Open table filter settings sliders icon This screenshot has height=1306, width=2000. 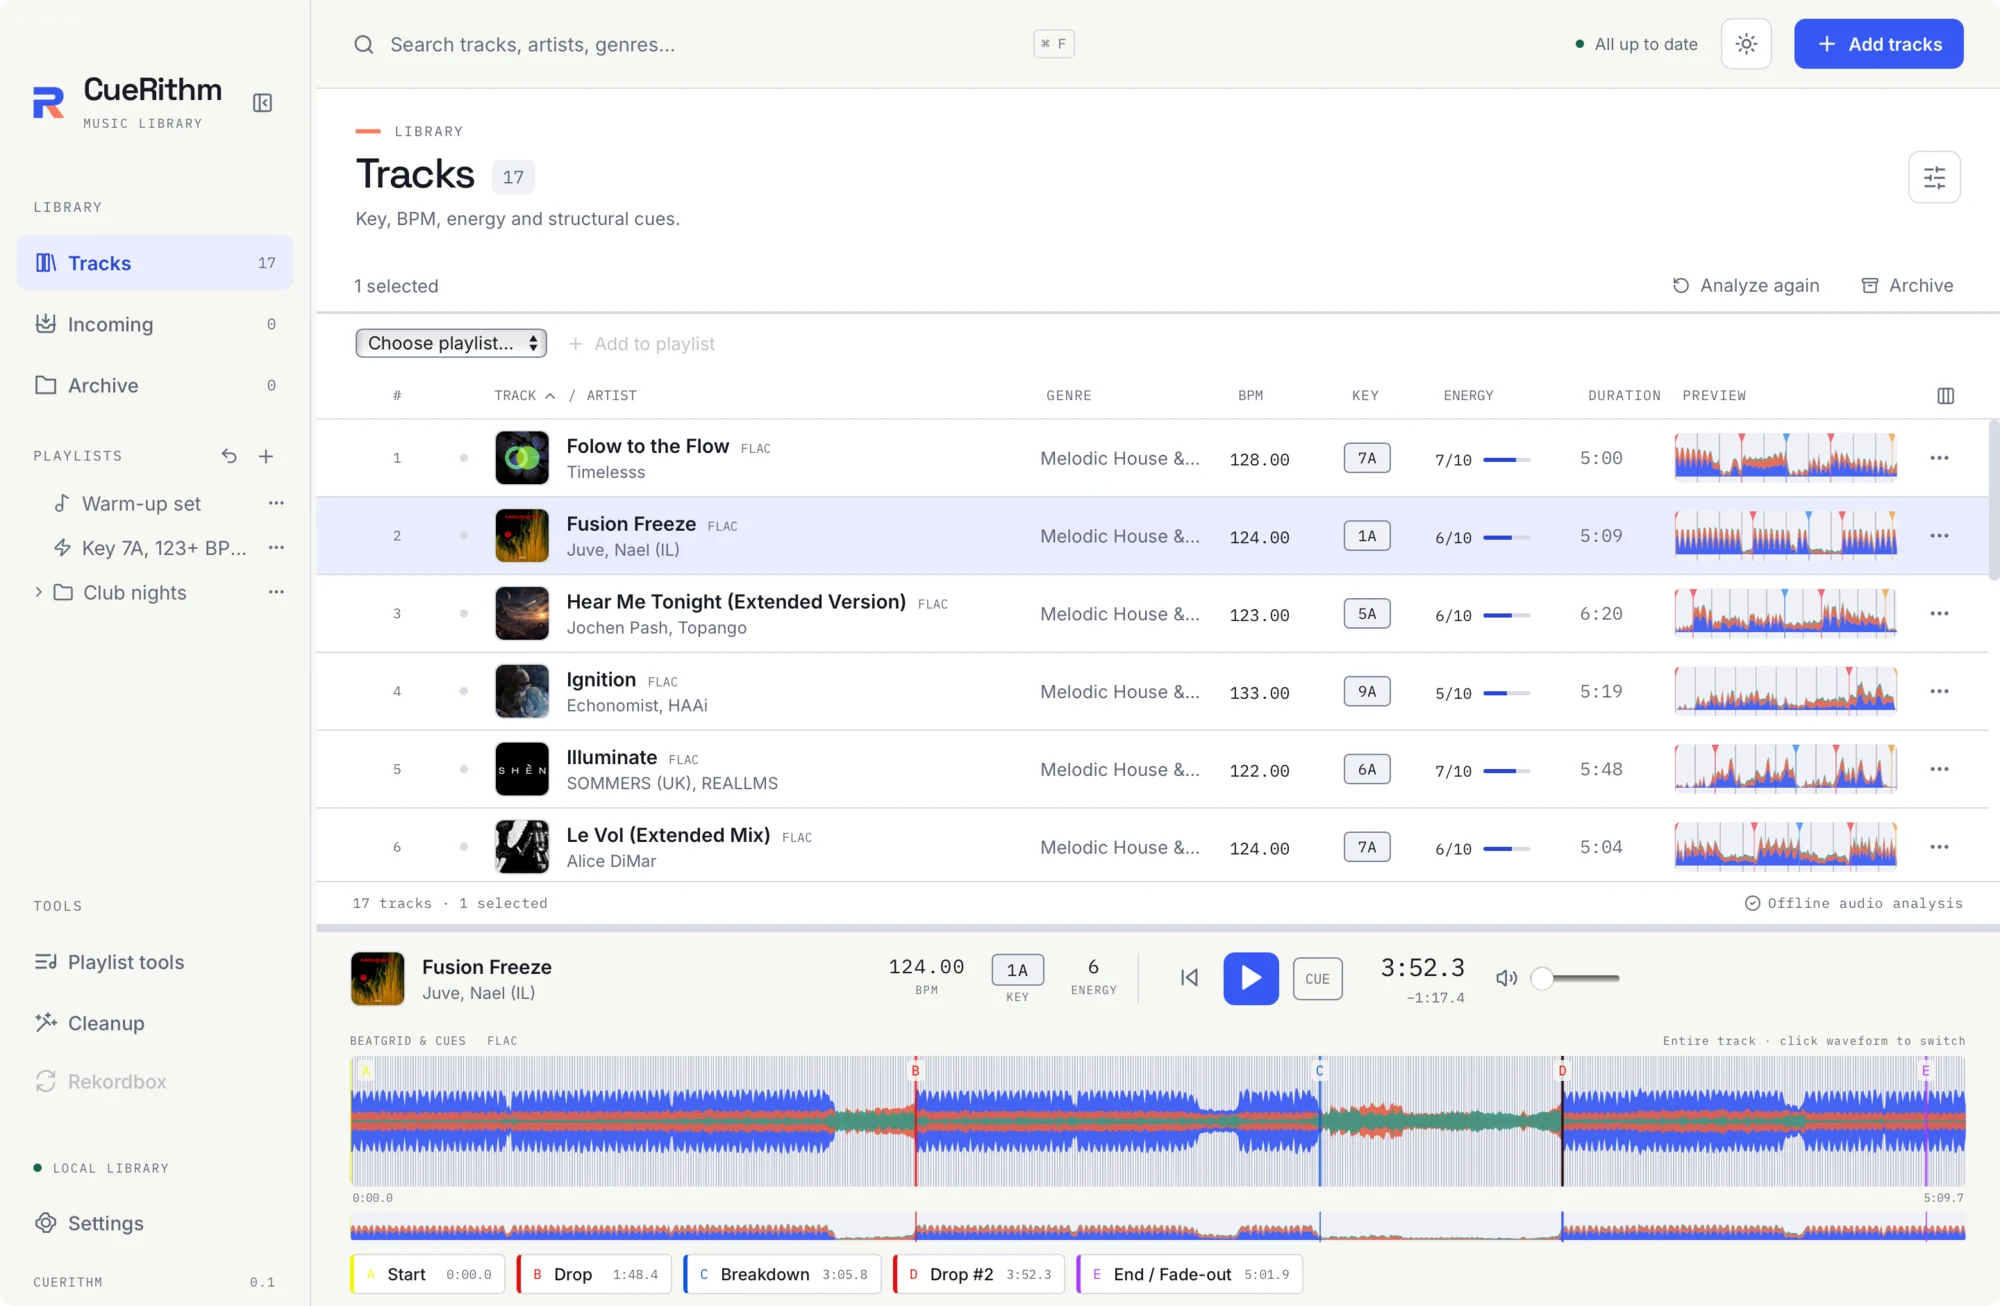click(x=1934, y=177)
